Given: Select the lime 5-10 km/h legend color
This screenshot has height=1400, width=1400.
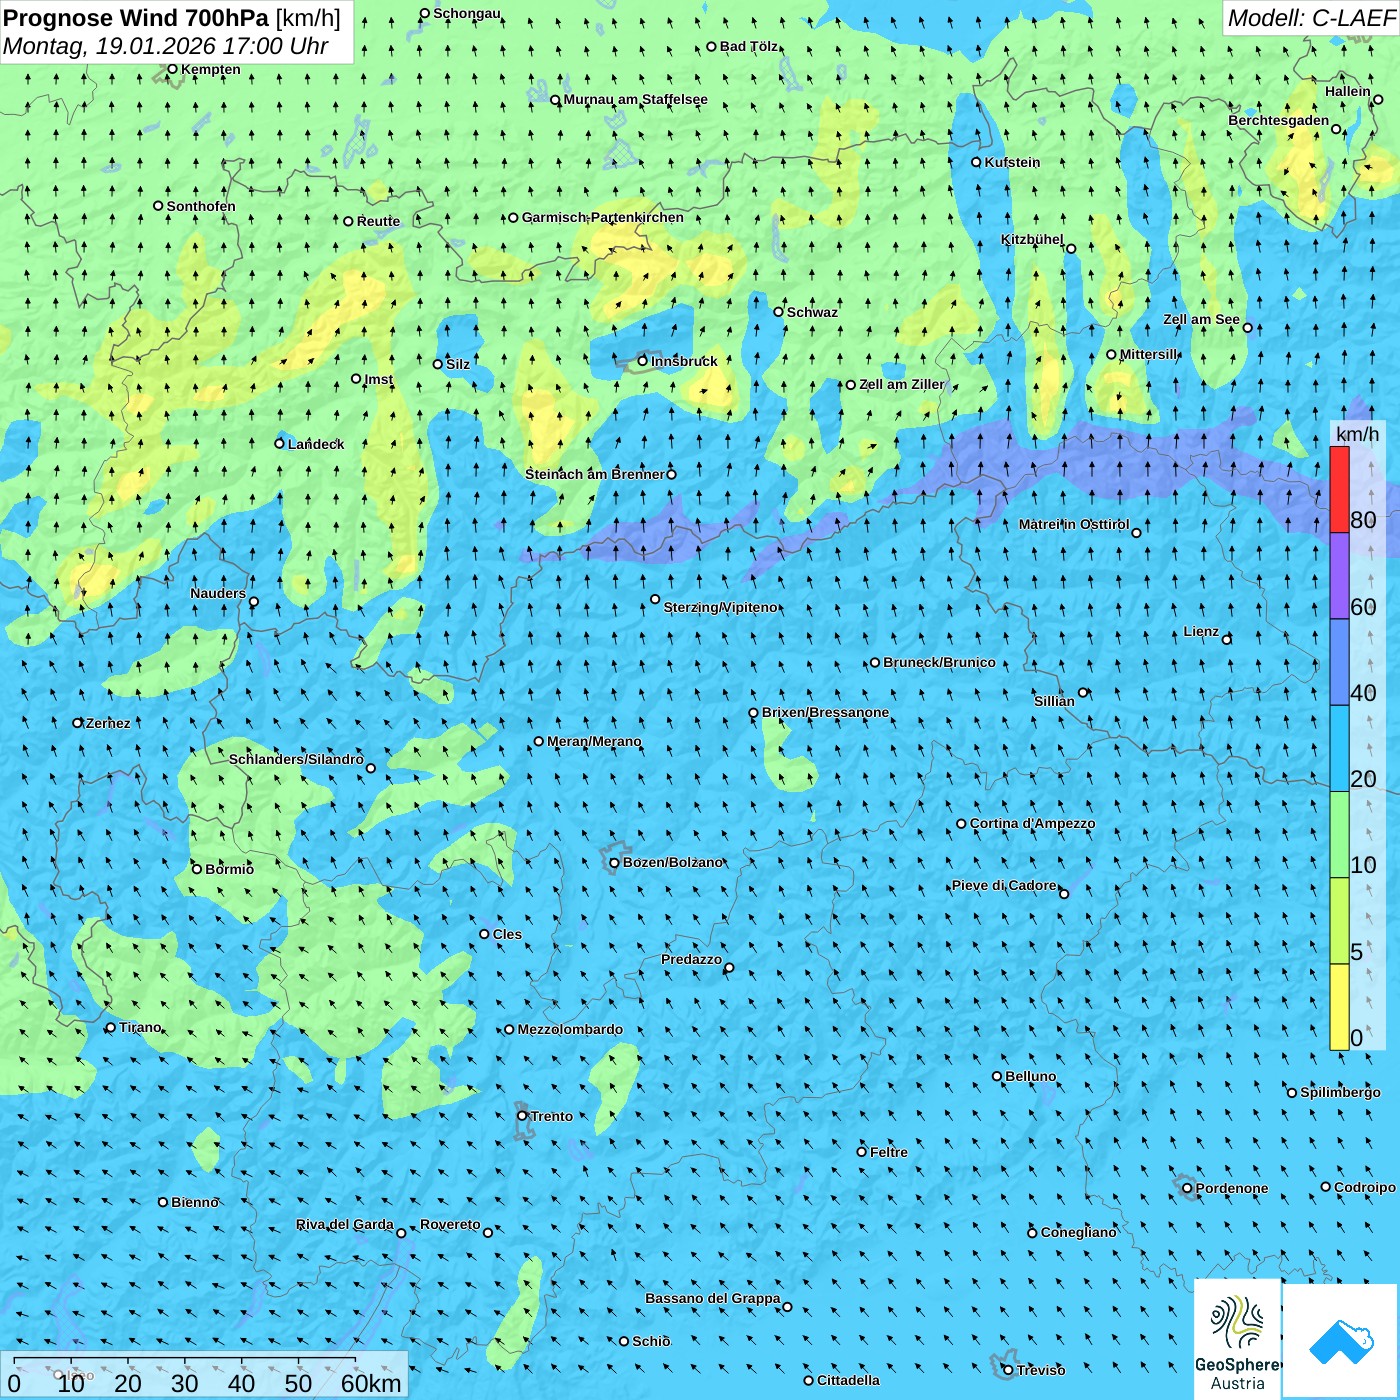Looking at the screenshot, I should (x=1339, y=921).
